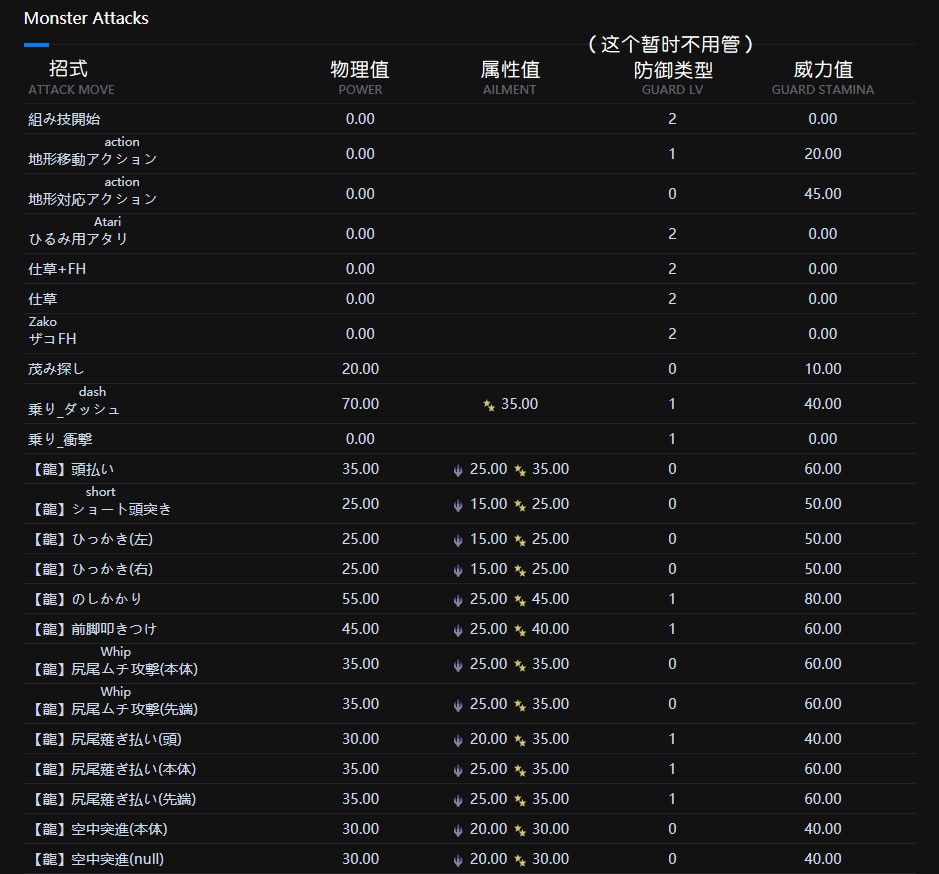Click dragon icon in 尻尾ムチ攻撃(先端) row
The height and width of the screenshot is (874, 939).
pyautogui.click(x=458, y=705)
